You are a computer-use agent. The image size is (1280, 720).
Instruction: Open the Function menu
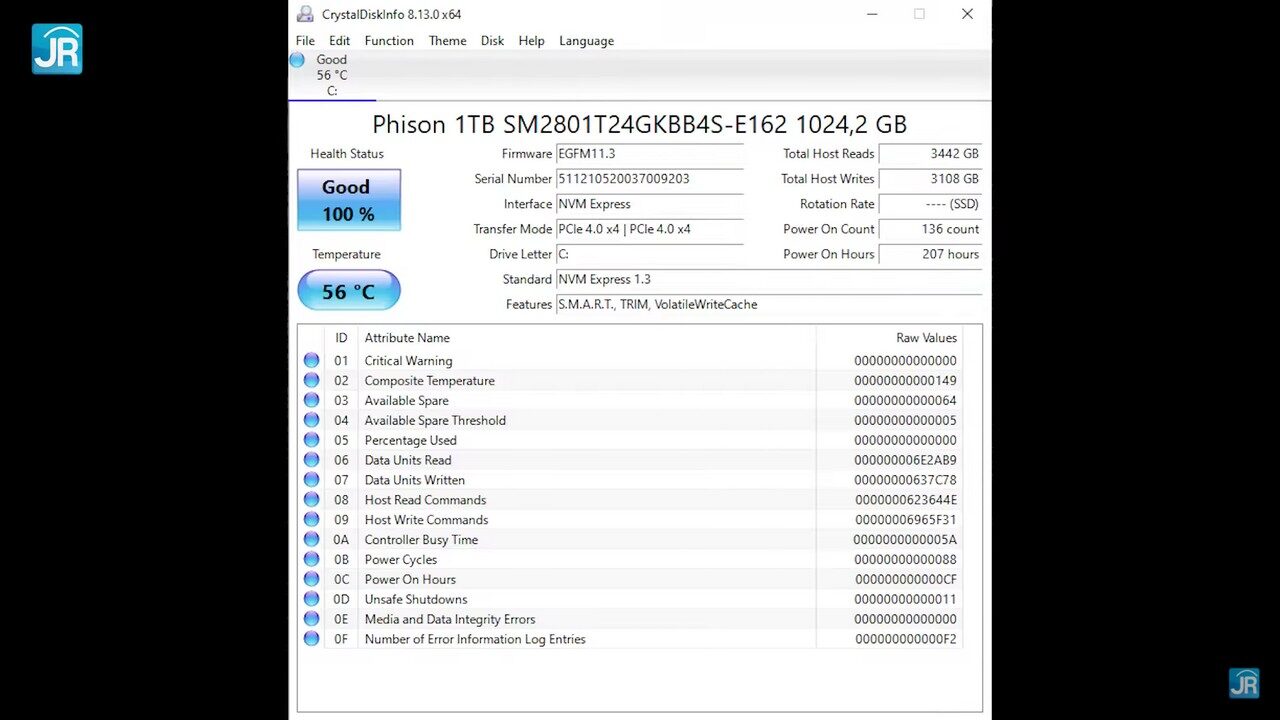click(x=389, y=40)
